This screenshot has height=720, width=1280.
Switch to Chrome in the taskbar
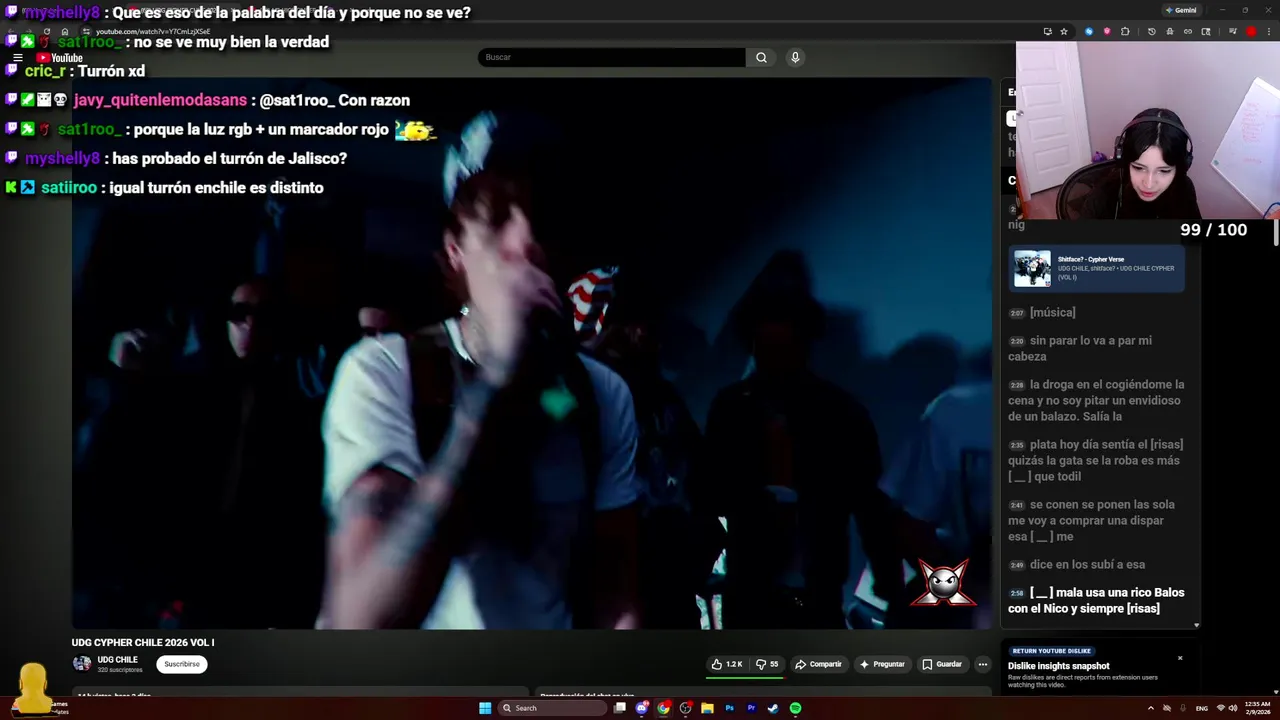(663, 708)
